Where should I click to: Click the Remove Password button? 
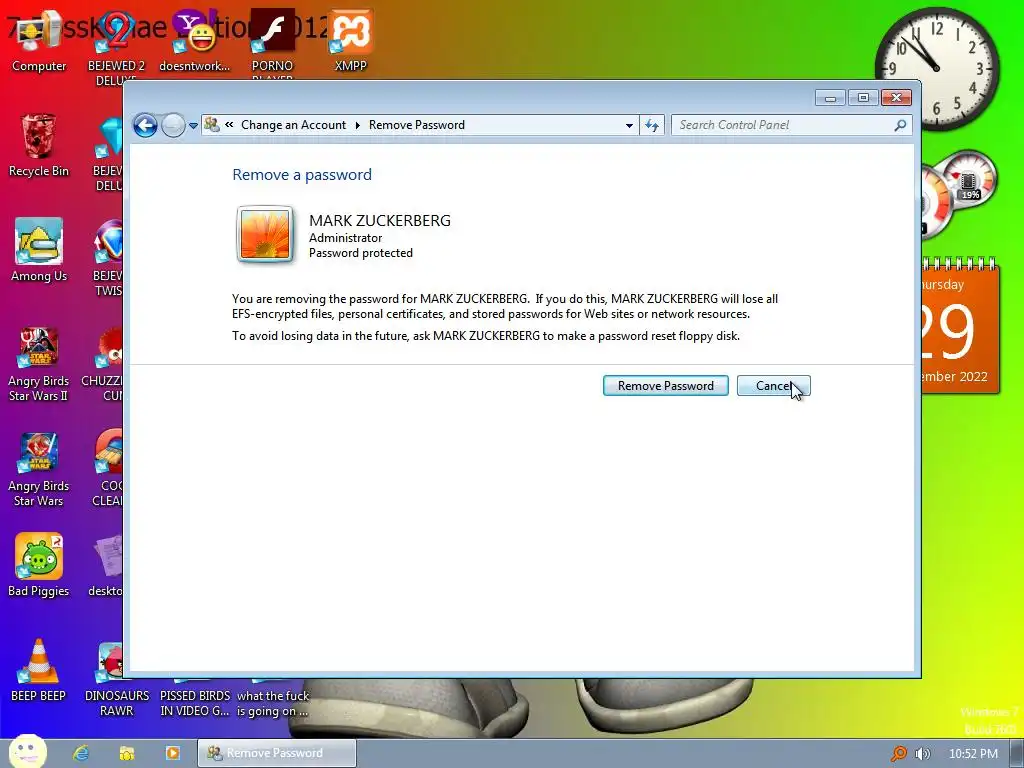coord(665,385)
